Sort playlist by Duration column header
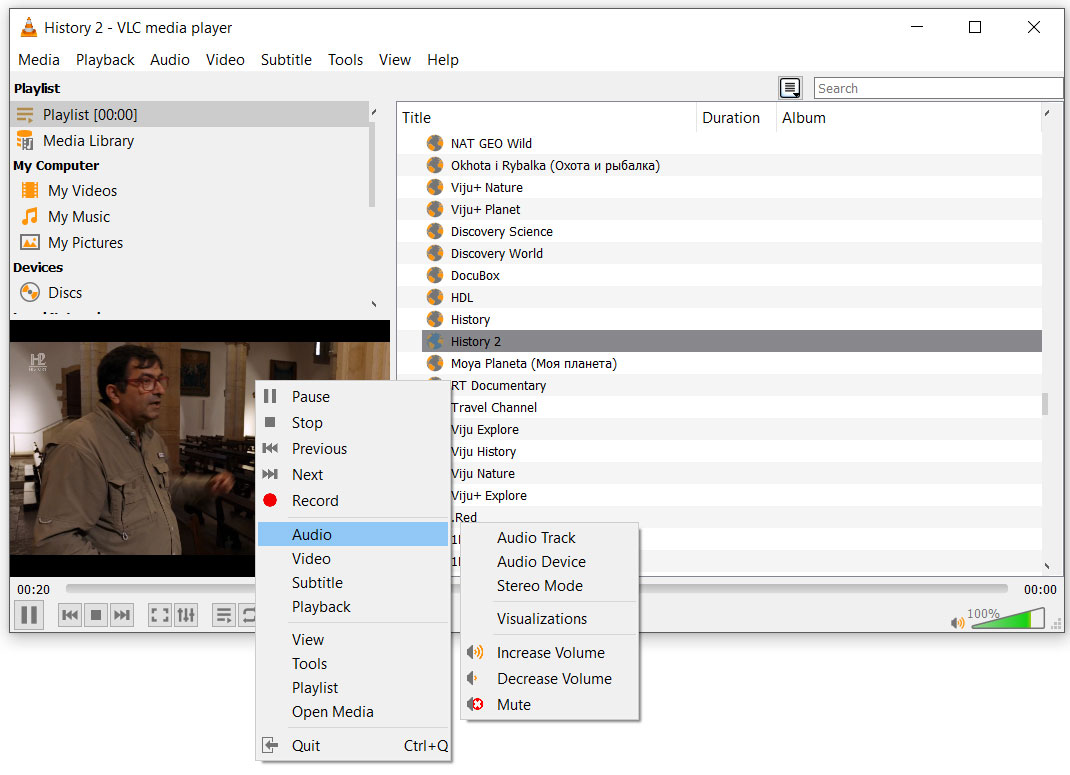Image resolution: width=1070 pixels, height=775 pixels. [x=736, y=117]
